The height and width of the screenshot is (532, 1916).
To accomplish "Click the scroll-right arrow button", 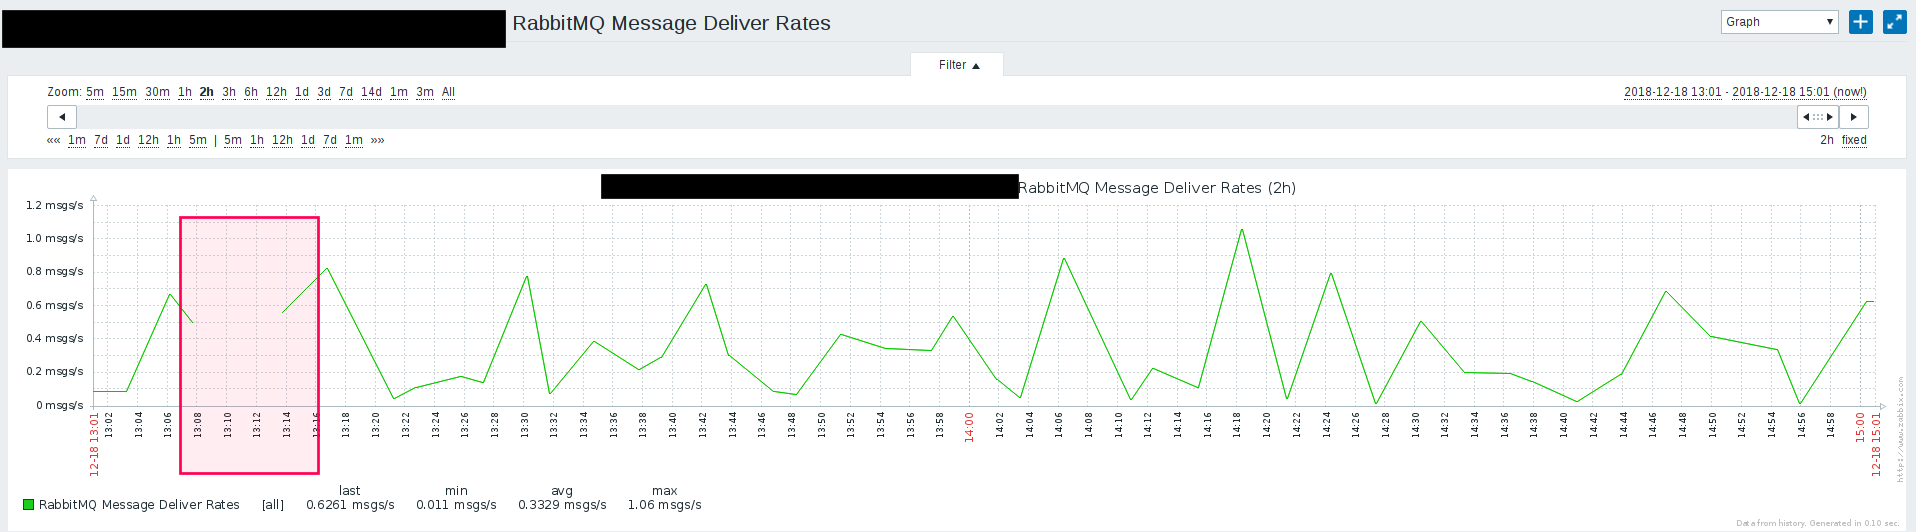I will (x=1853, y=117).
